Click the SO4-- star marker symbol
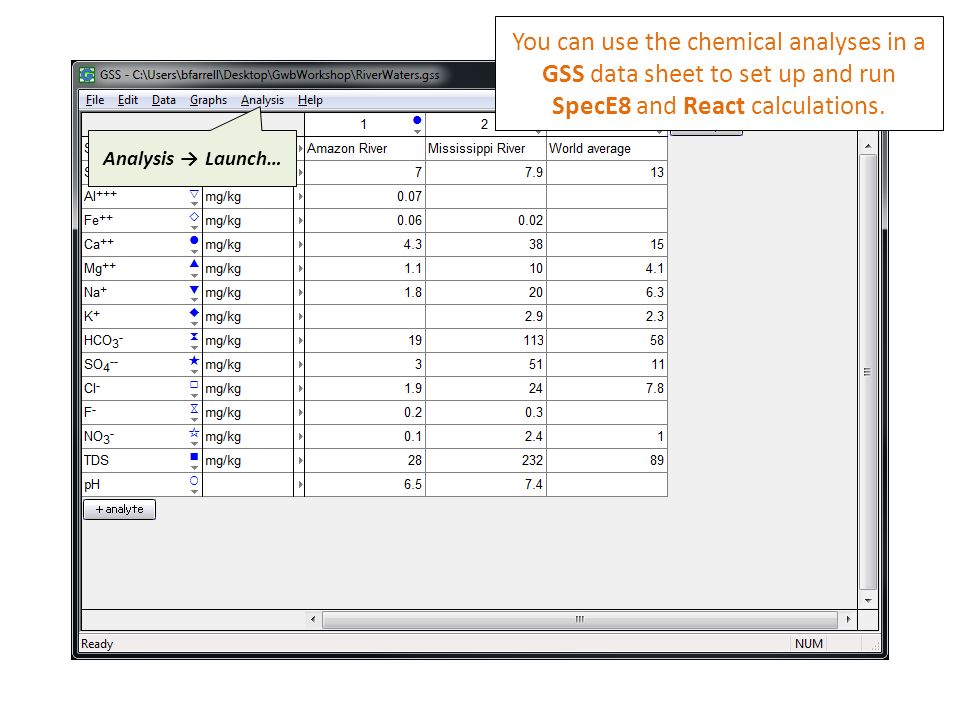960x720 pixels. tap(194, 361)
